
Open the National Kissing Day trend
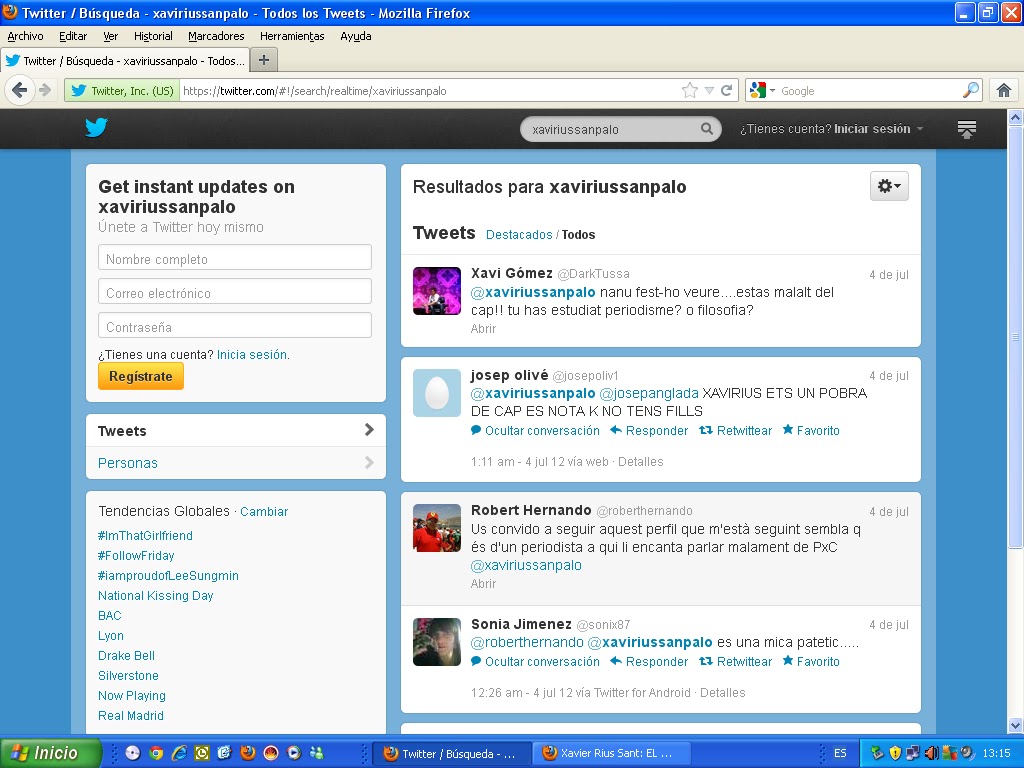(x=155, y=596)
